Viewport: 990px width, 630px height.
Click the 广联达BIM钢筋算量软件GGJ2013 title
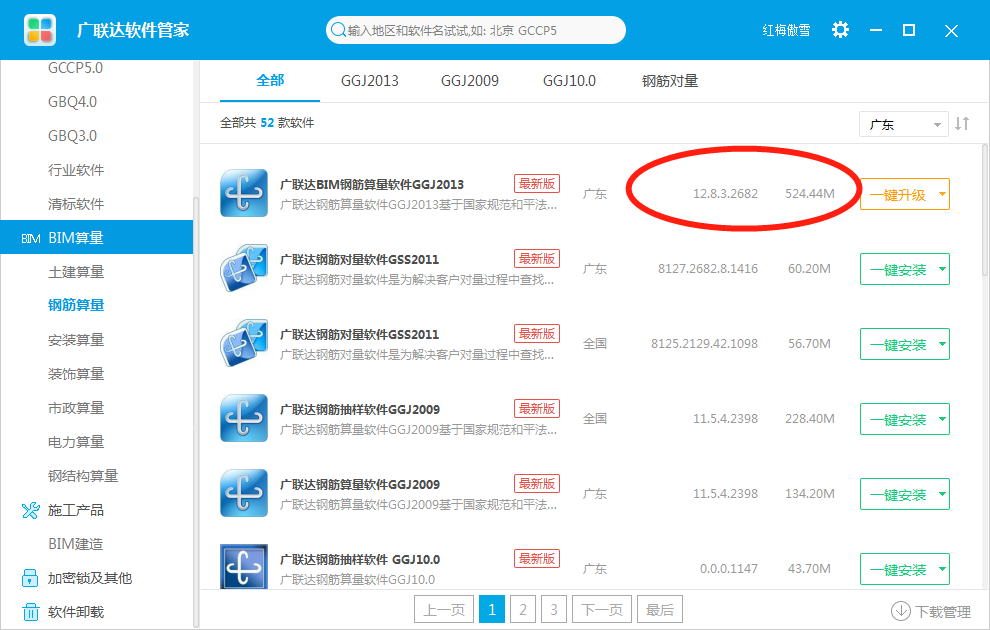[x=372, y=184]
